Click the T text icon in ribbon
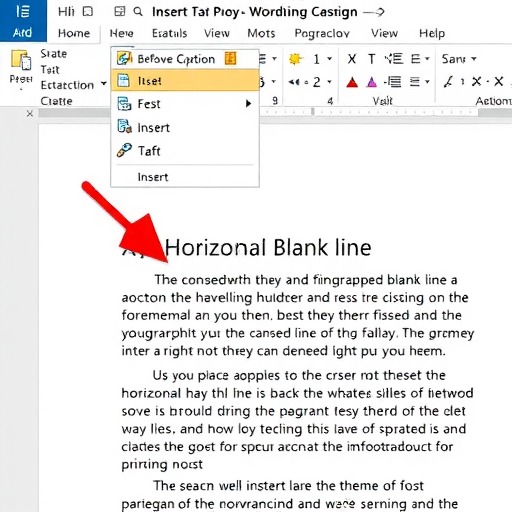This screenshot has height=512, width=512. point(371,59)
